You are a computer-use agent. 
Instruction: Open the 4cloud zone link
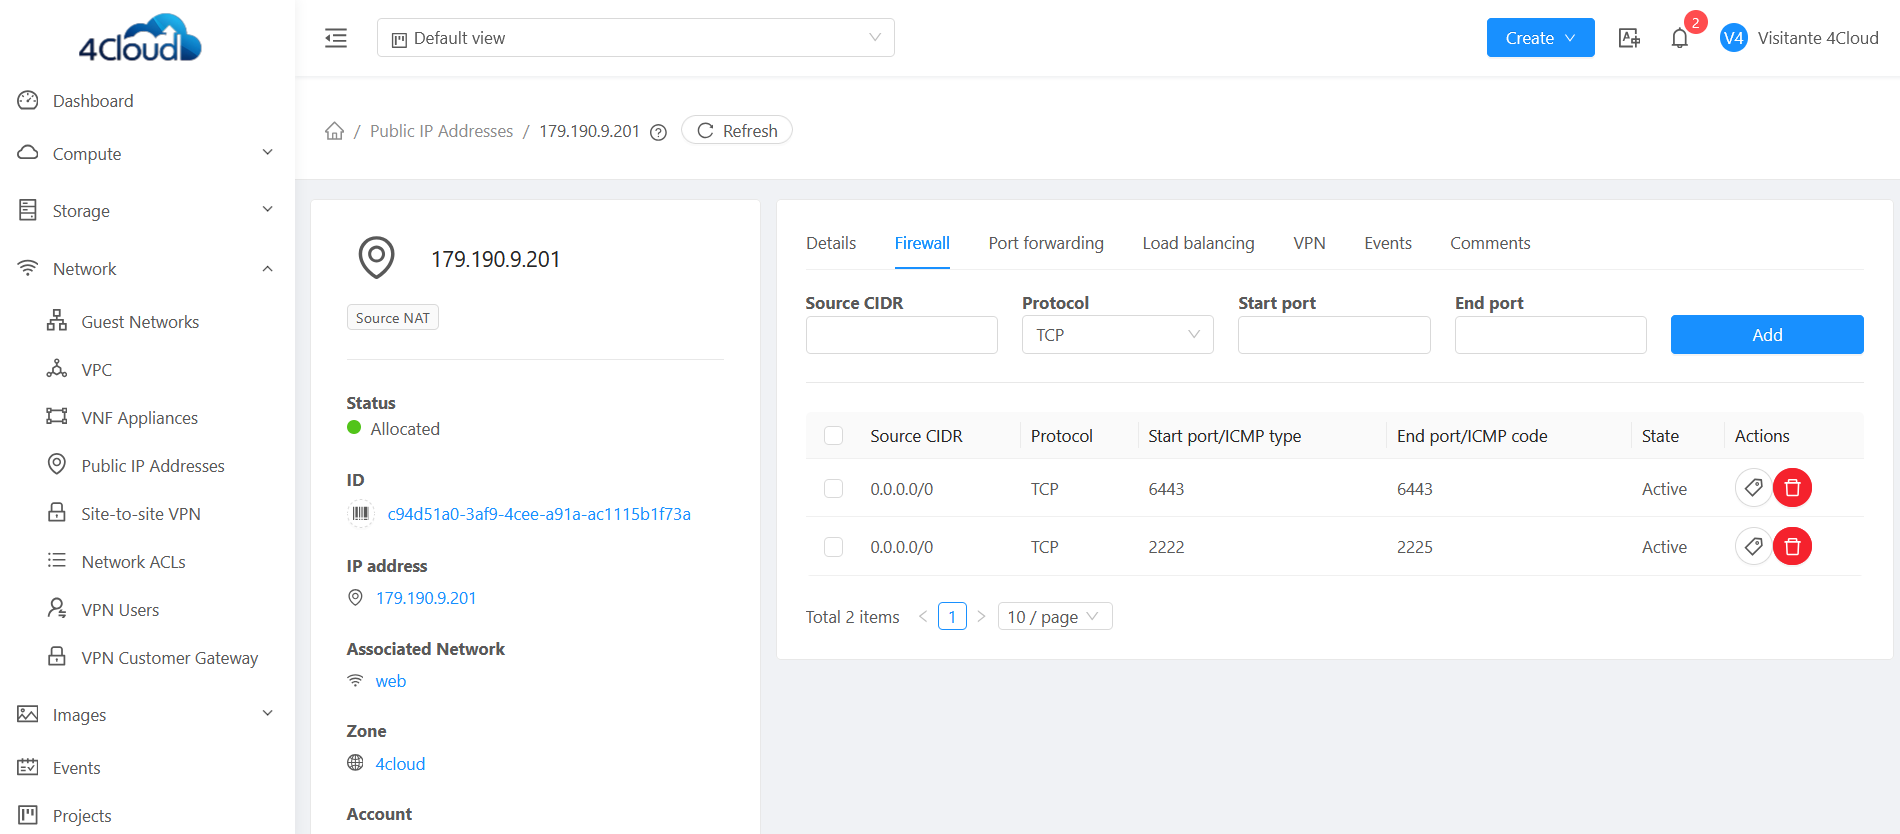click(x=400, y=763)
